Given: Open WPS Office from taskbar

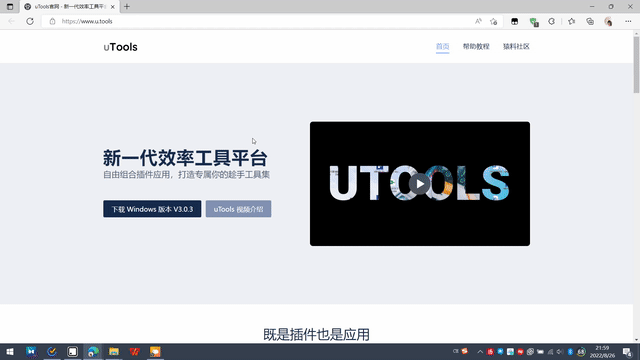Looking at the screenshot, I should (x=134, y=351).
